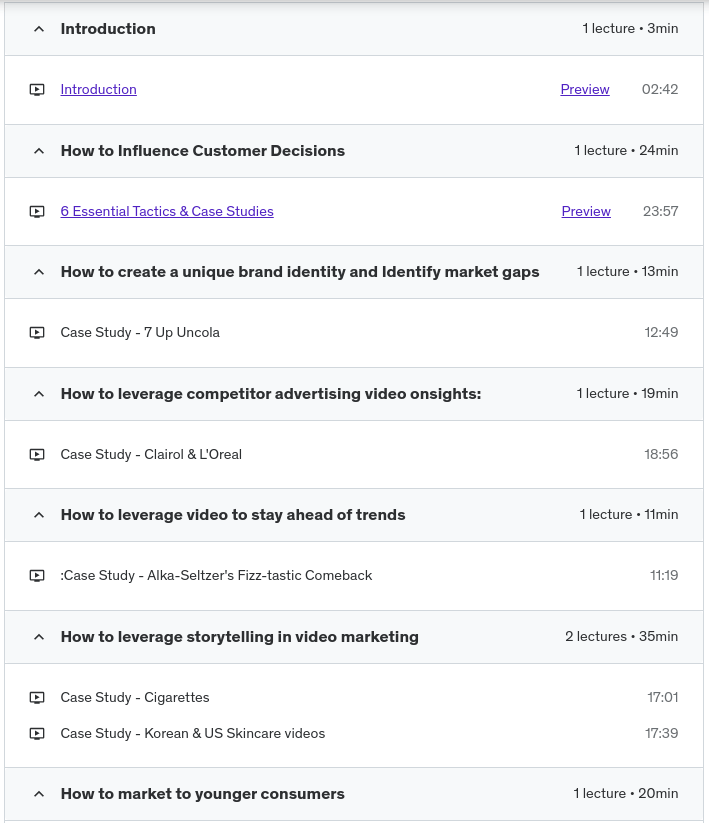Click video icon beside Alka-Seltzer case study
This screenshot has width=709, height=823.
point(37,576)
